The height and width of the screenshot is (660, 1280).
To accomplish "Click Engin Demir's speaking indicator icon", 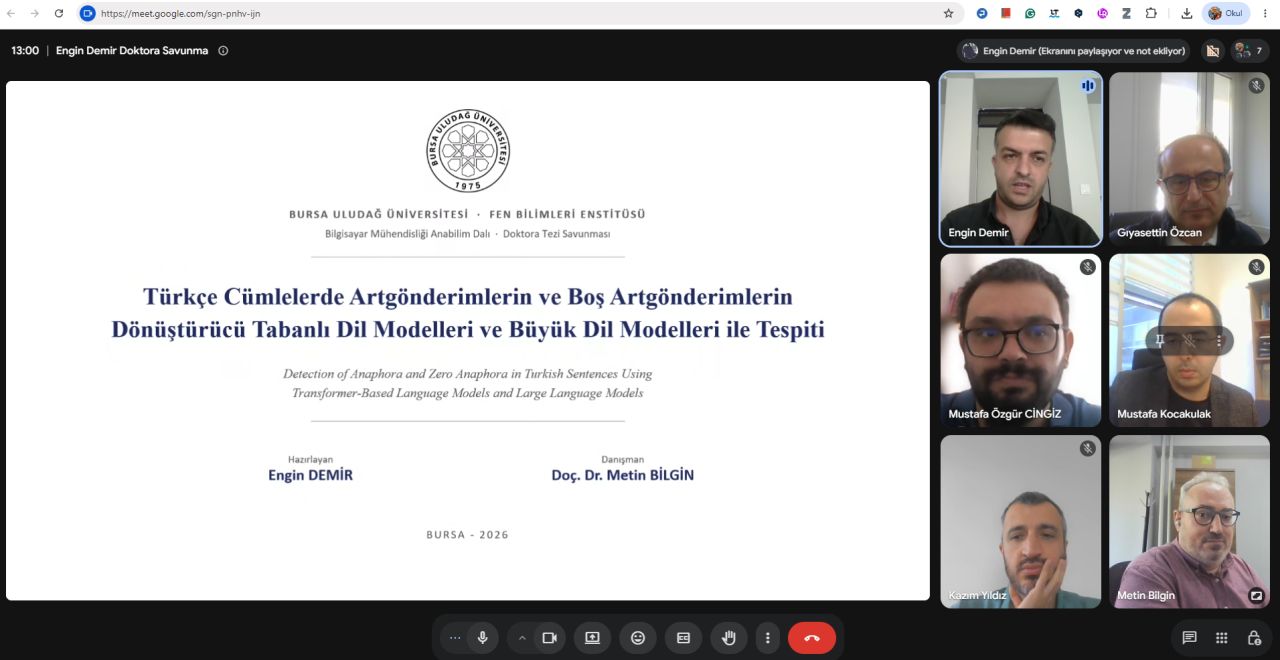I will (x=1087, y=86).
